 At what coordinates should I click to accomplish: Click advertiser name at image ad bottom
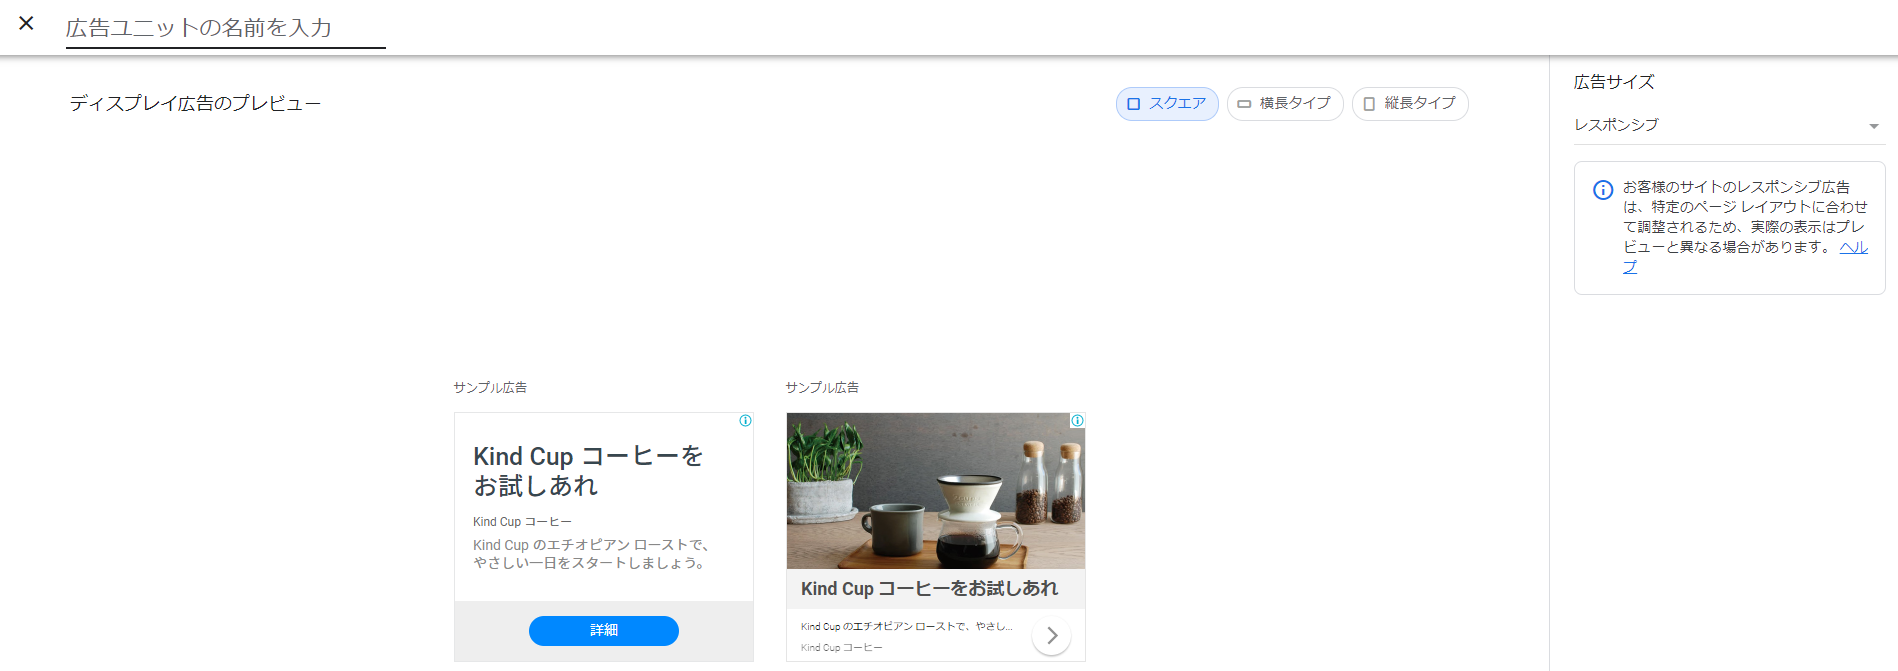[841, 648]
